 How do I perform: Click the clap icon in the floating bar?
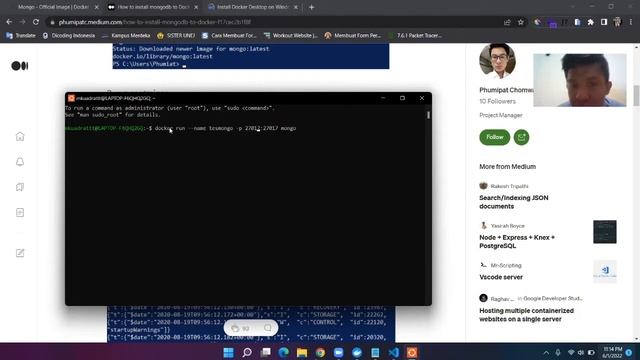[x=235, y=328]
